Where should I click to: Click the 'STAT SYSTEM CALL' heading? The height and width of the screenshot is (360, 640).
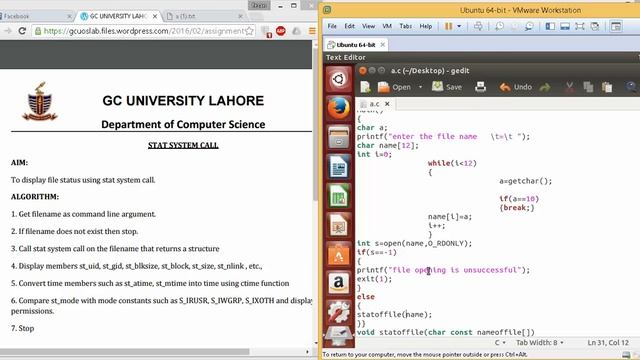tap(183, 145)
